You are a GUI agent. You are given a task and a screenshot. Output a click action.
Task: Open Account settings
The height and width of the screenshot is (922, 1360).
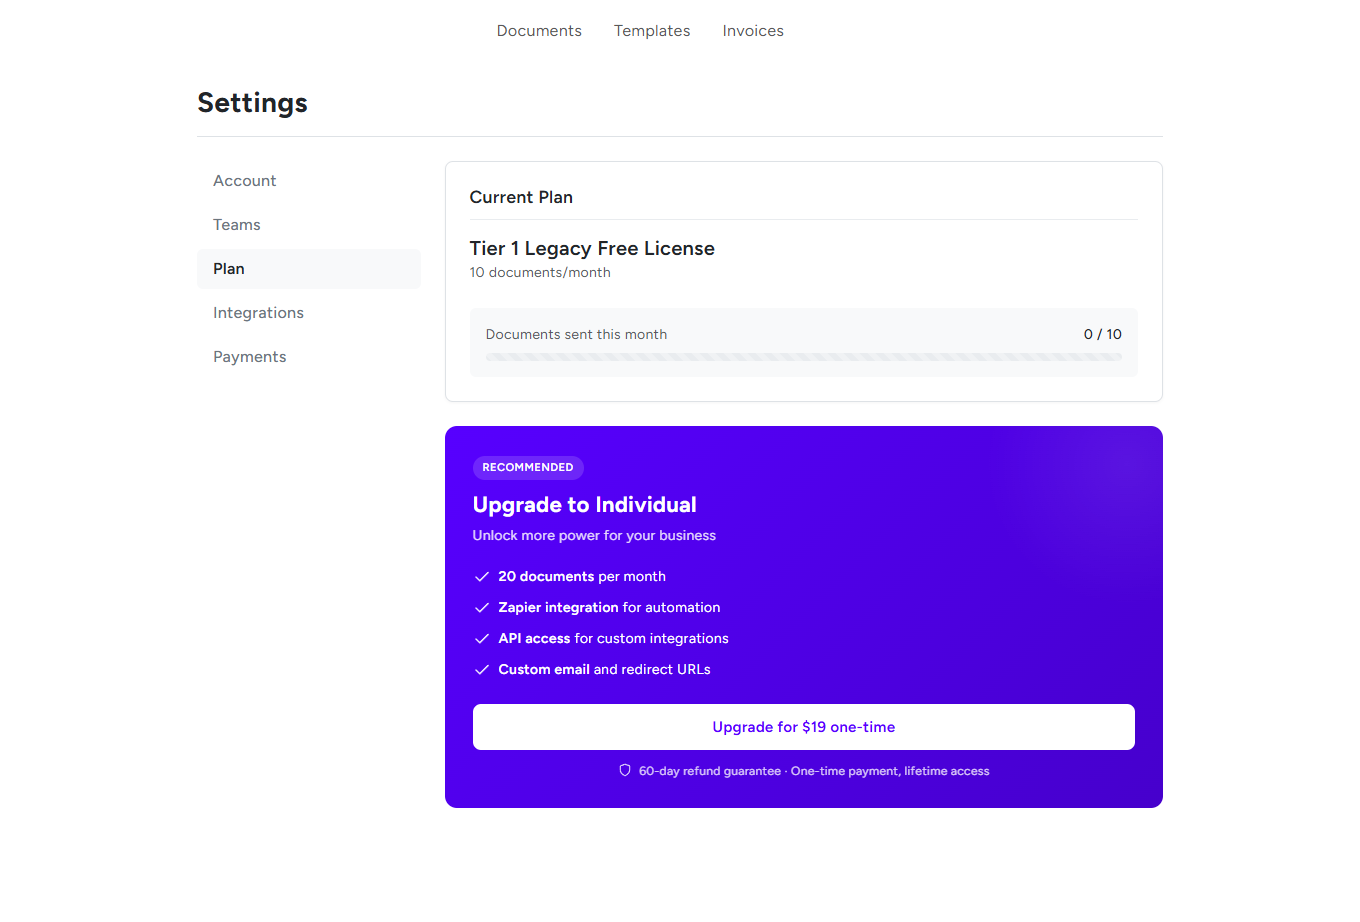click(x=244, y=180)
